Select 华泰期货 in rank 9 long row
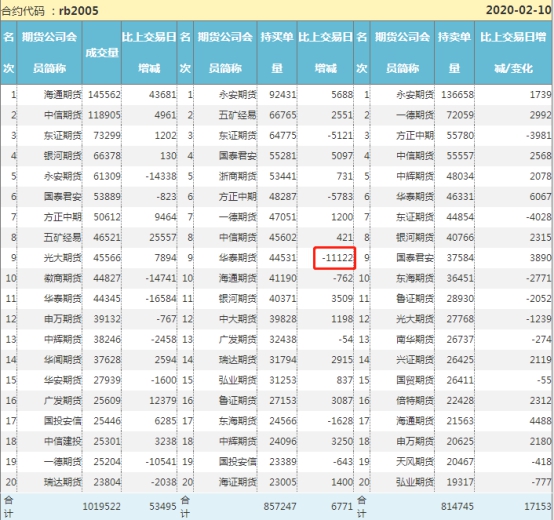Image resolution: width=554 pixels, height=520 pixels. tap(238, 258)
